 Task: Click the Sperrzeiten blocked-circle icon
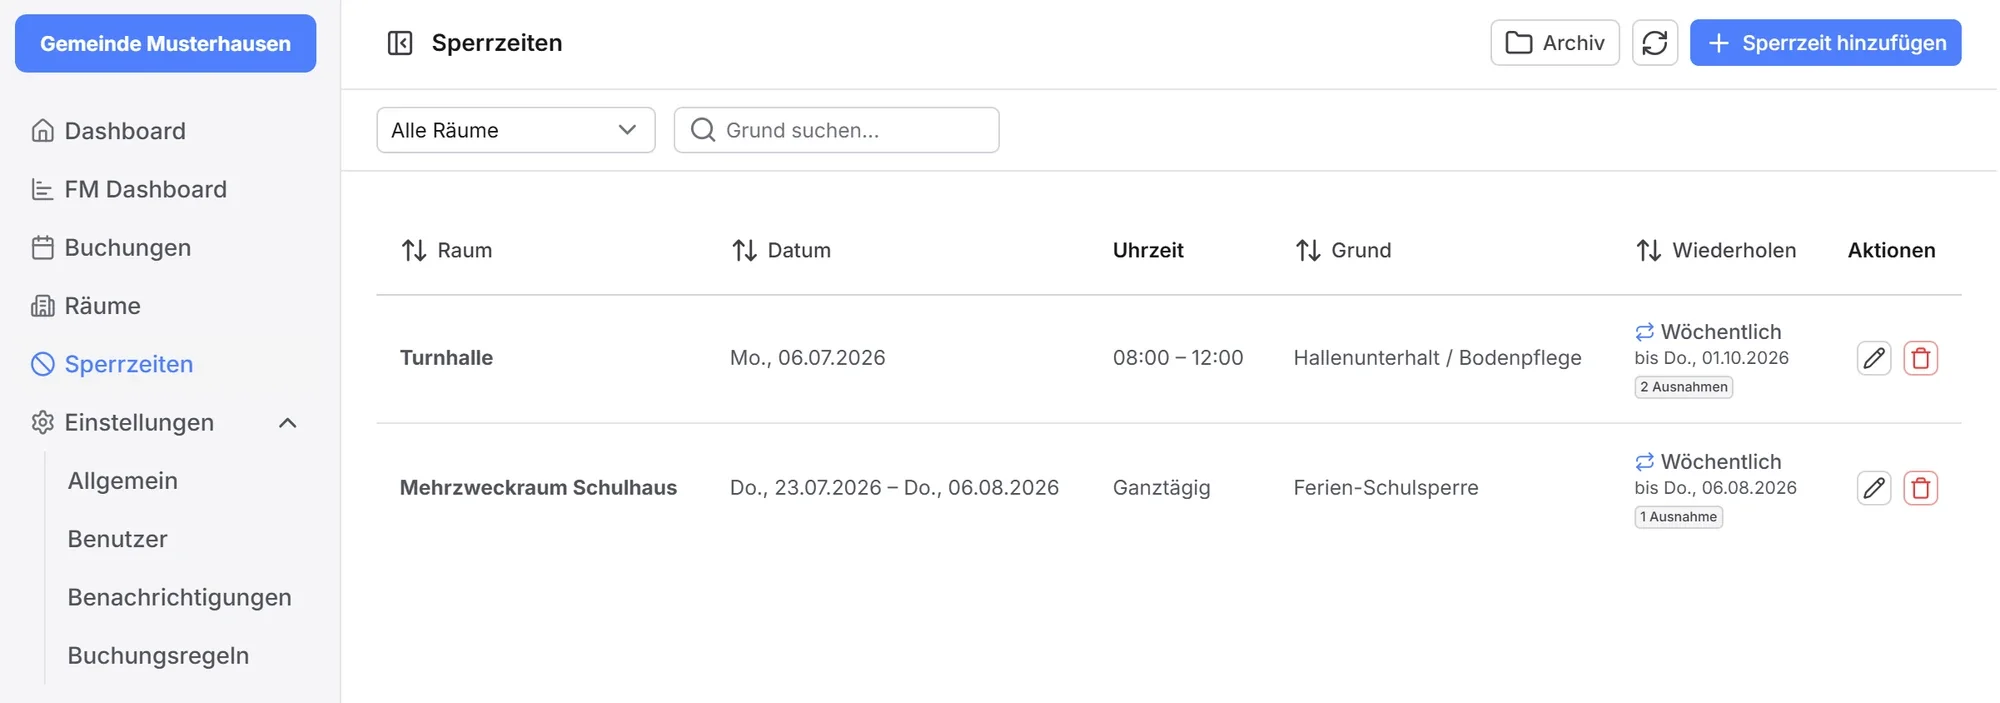pos(42,364)
